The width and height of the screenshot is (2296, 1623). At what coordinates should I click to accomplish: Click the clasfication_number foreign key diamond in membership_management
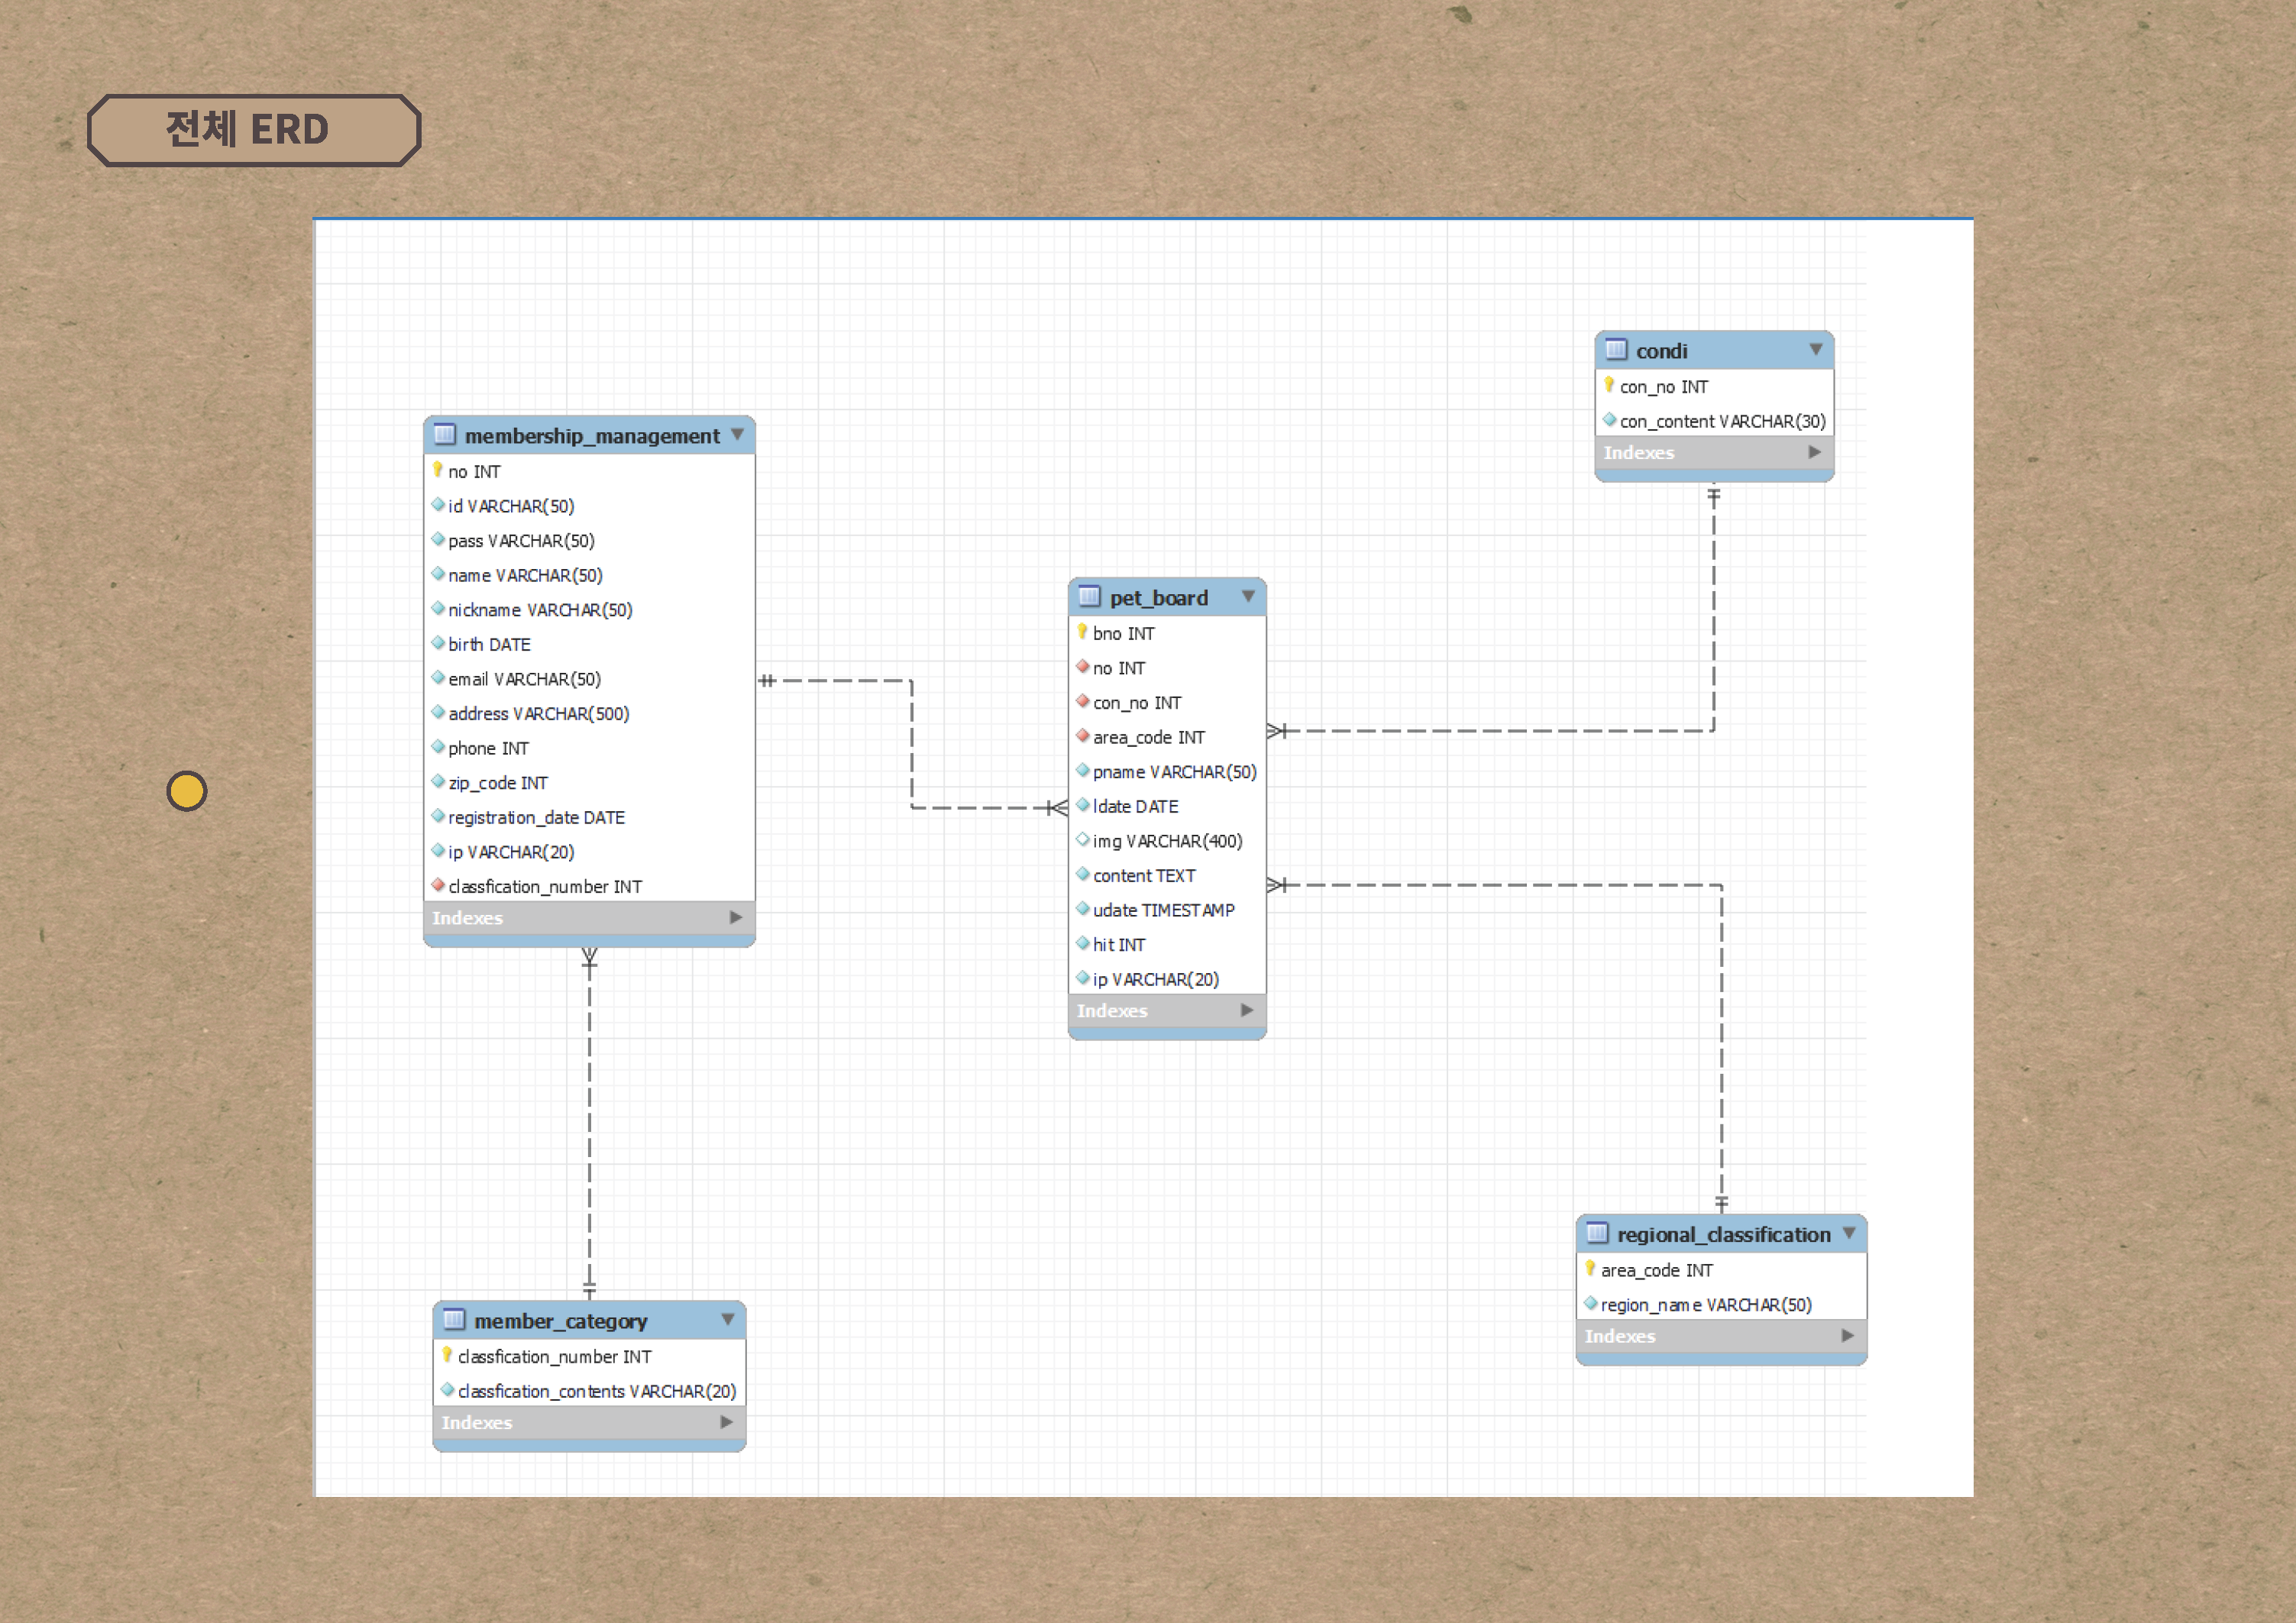[x=438, y=885]
